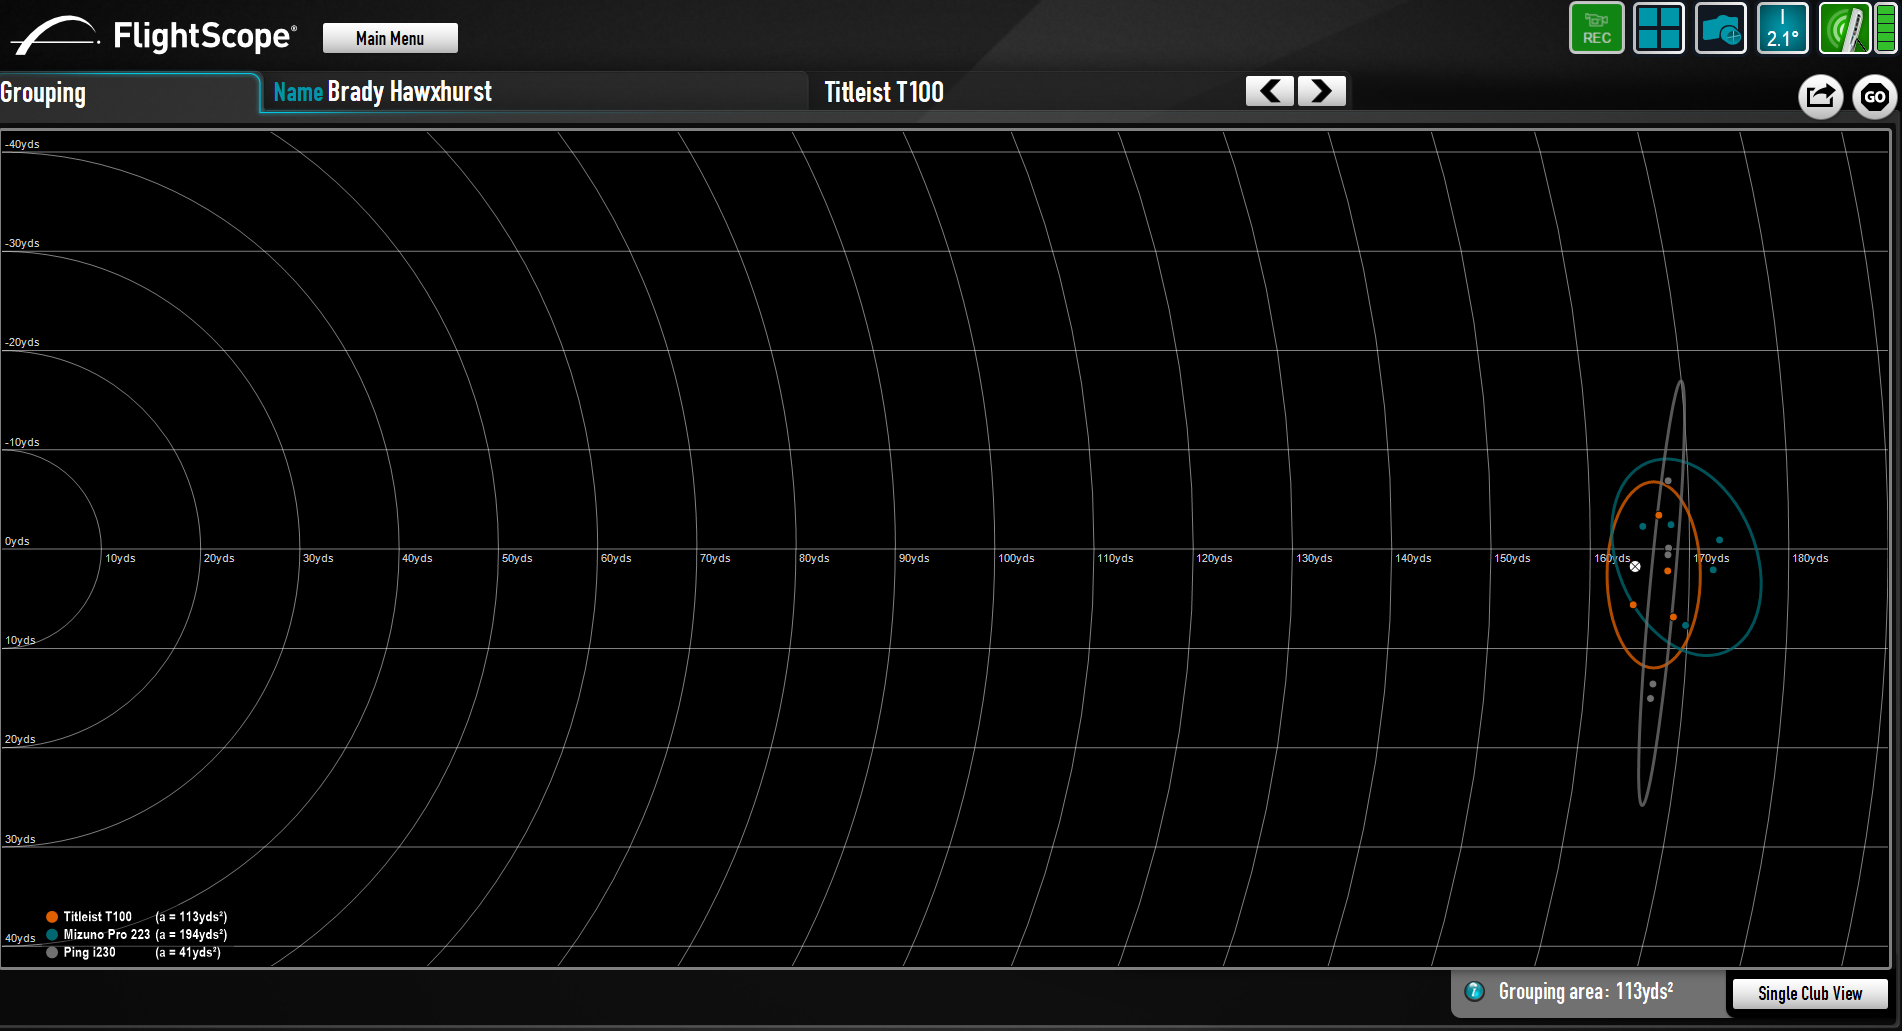Open the 2.1° radar tilt indicator

coord(1783,28)
